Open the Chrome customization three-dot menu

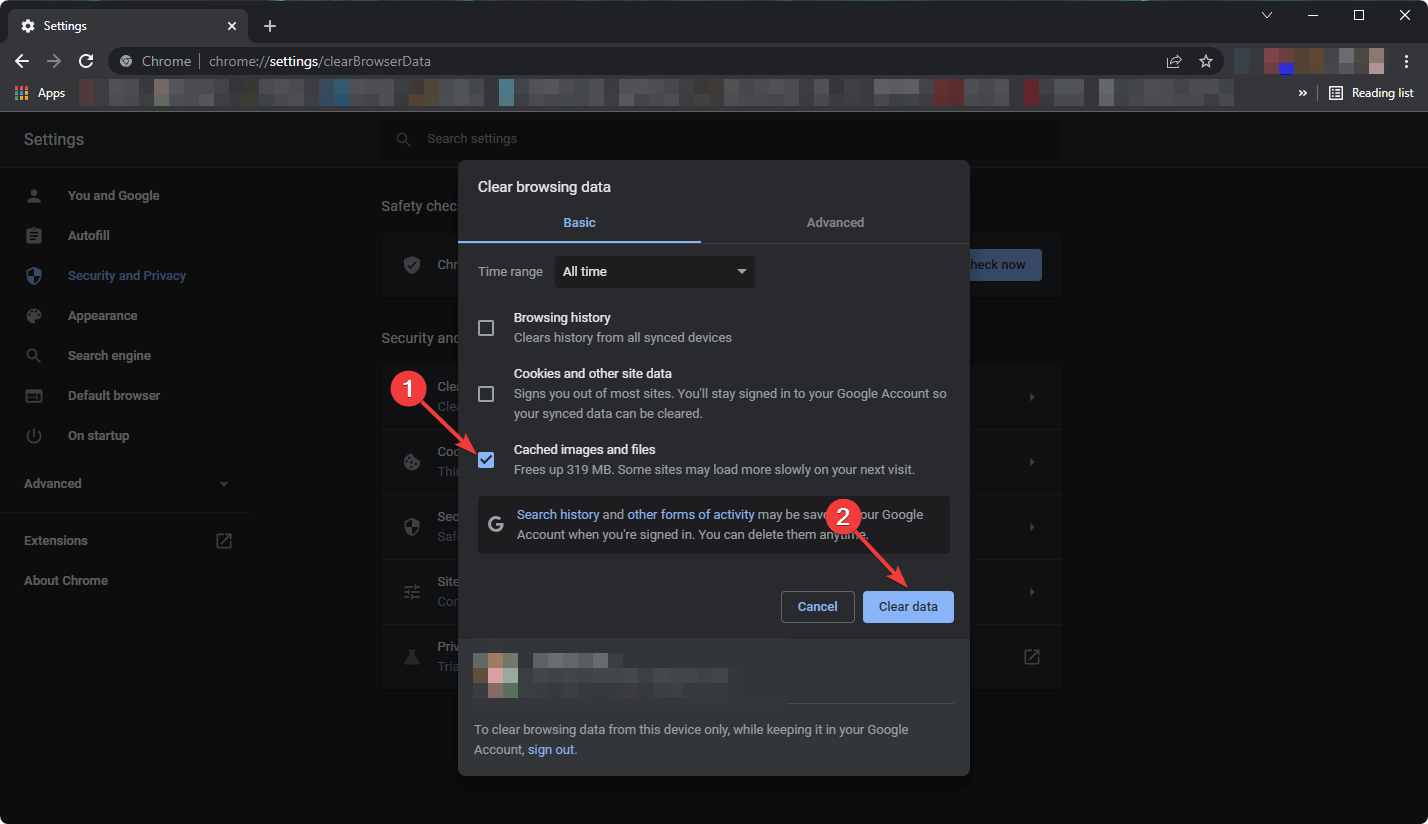click(1406, 61)
